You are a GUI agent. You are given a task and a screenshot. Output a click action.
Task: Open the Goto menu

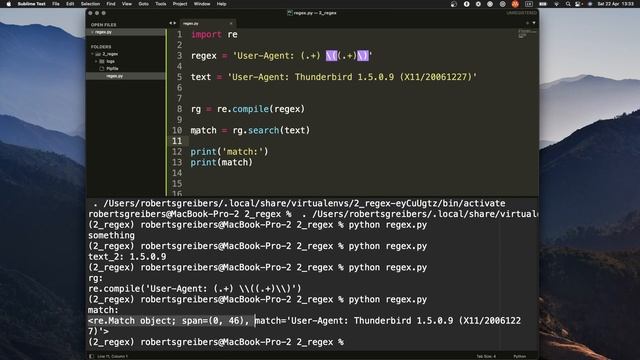(x=144, y=4)
